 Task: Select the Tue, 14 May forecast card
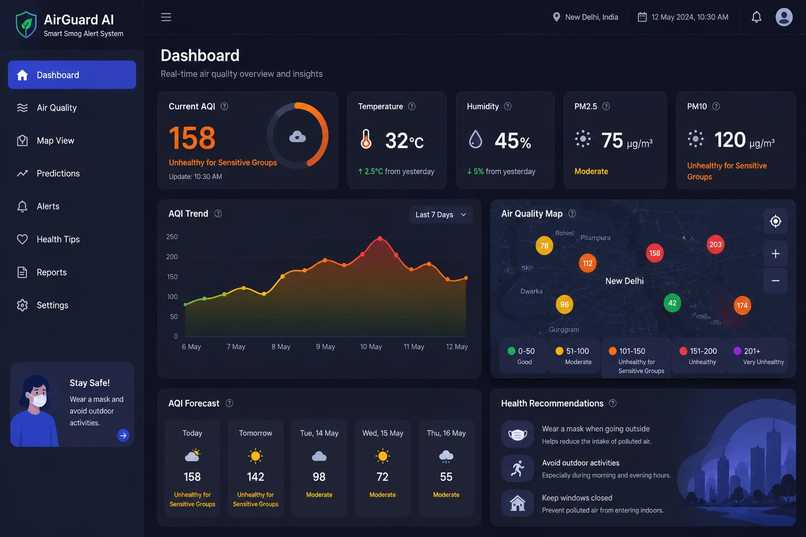(319, 468)
